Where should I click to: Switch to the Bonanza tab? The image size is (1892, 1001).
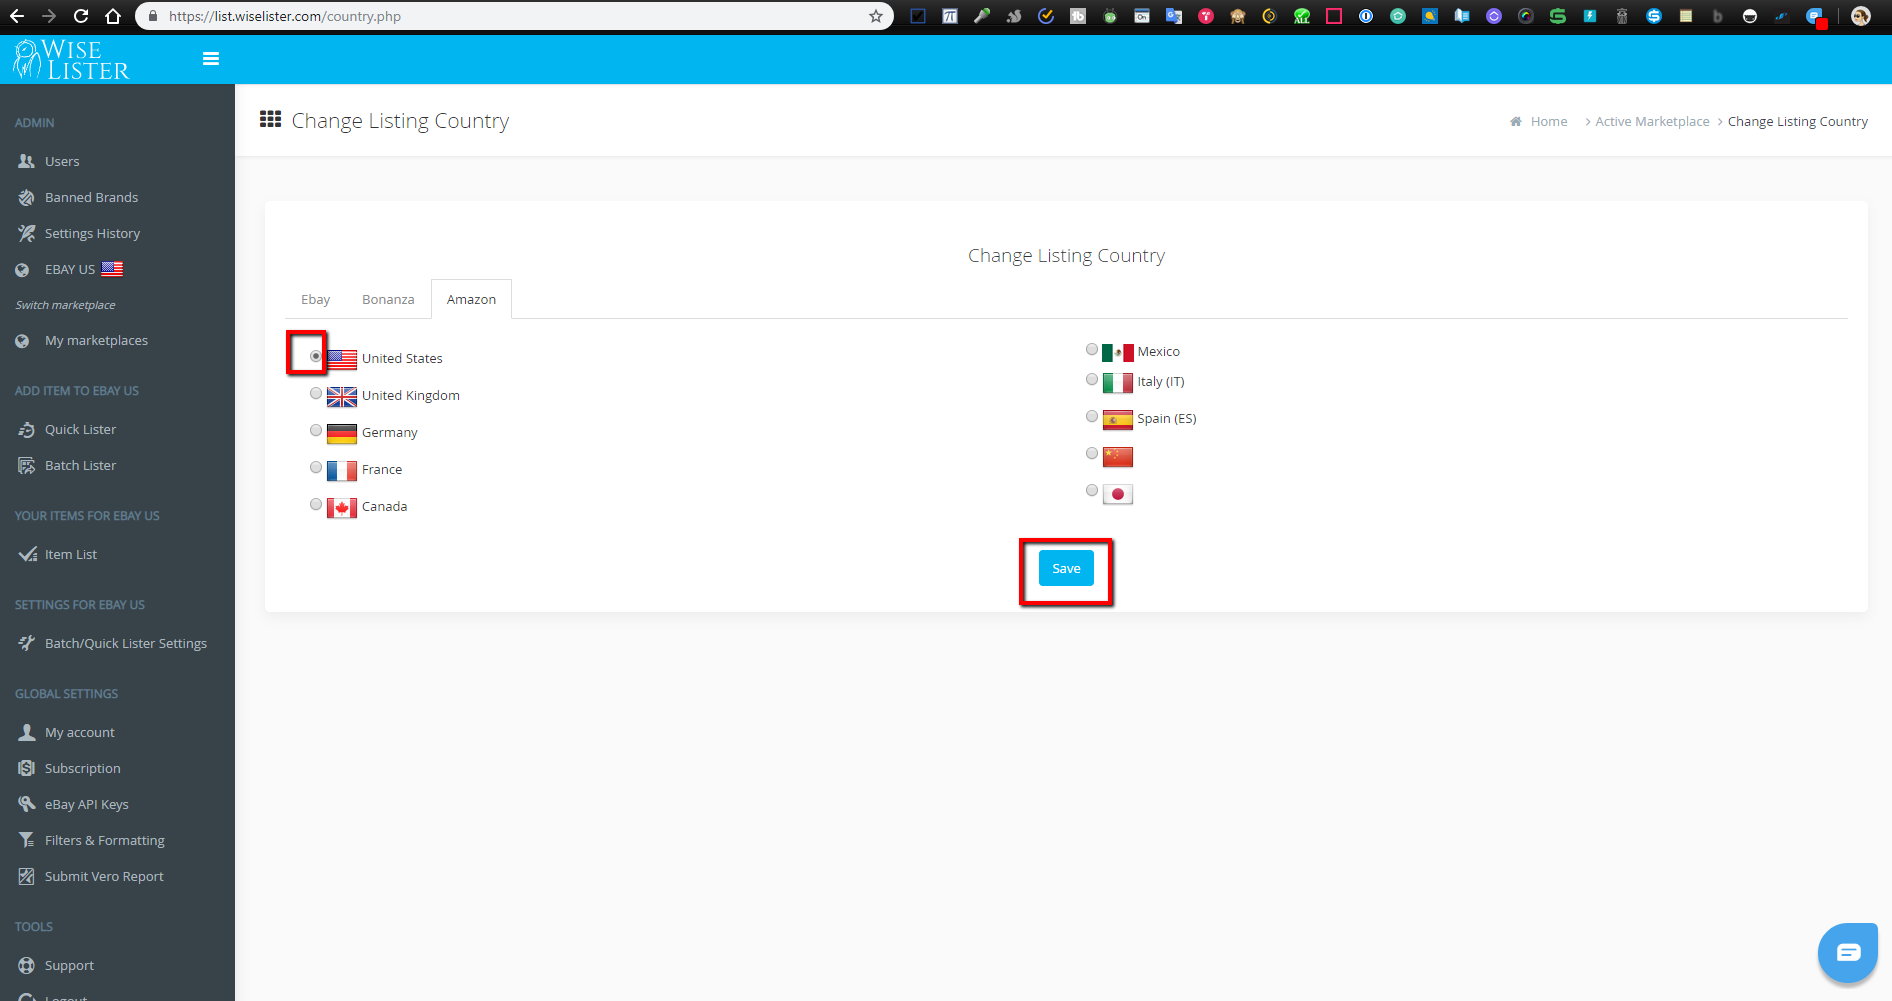(x=388, y=299)
